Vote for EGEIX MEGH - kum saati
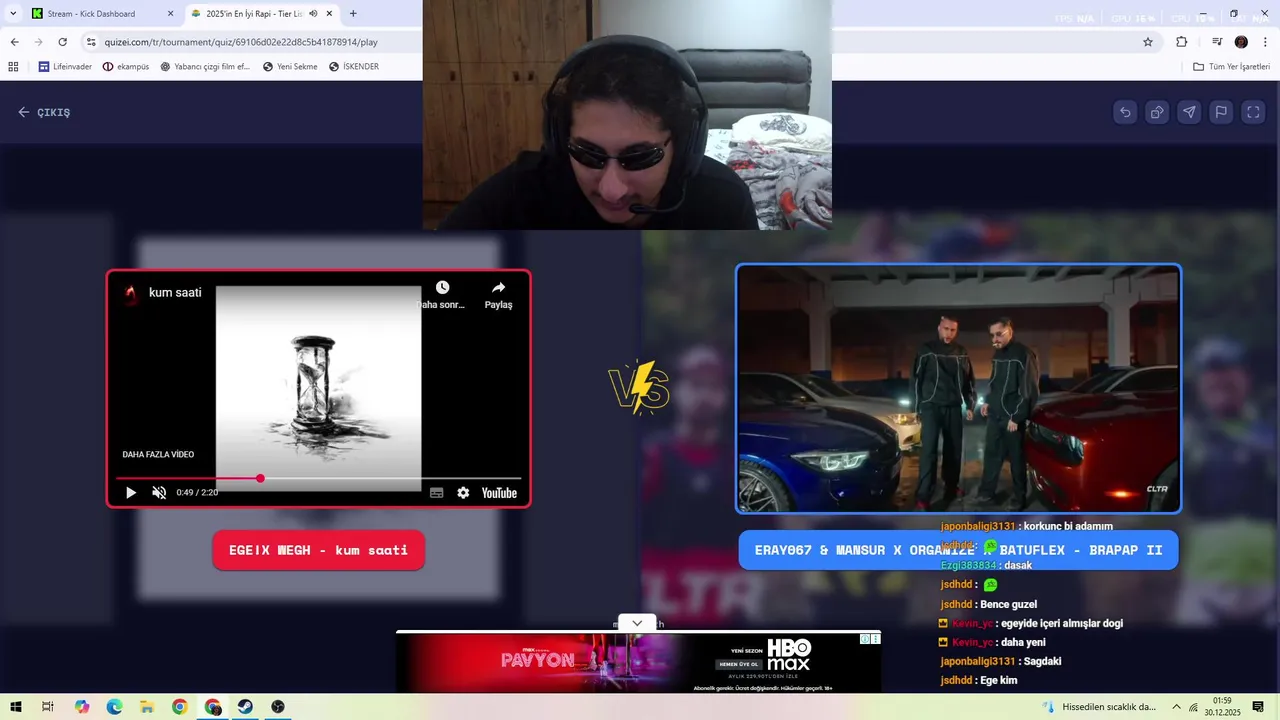Viewport: 1280px width, 720px height. pyautogui.click(x=318, y=550)
